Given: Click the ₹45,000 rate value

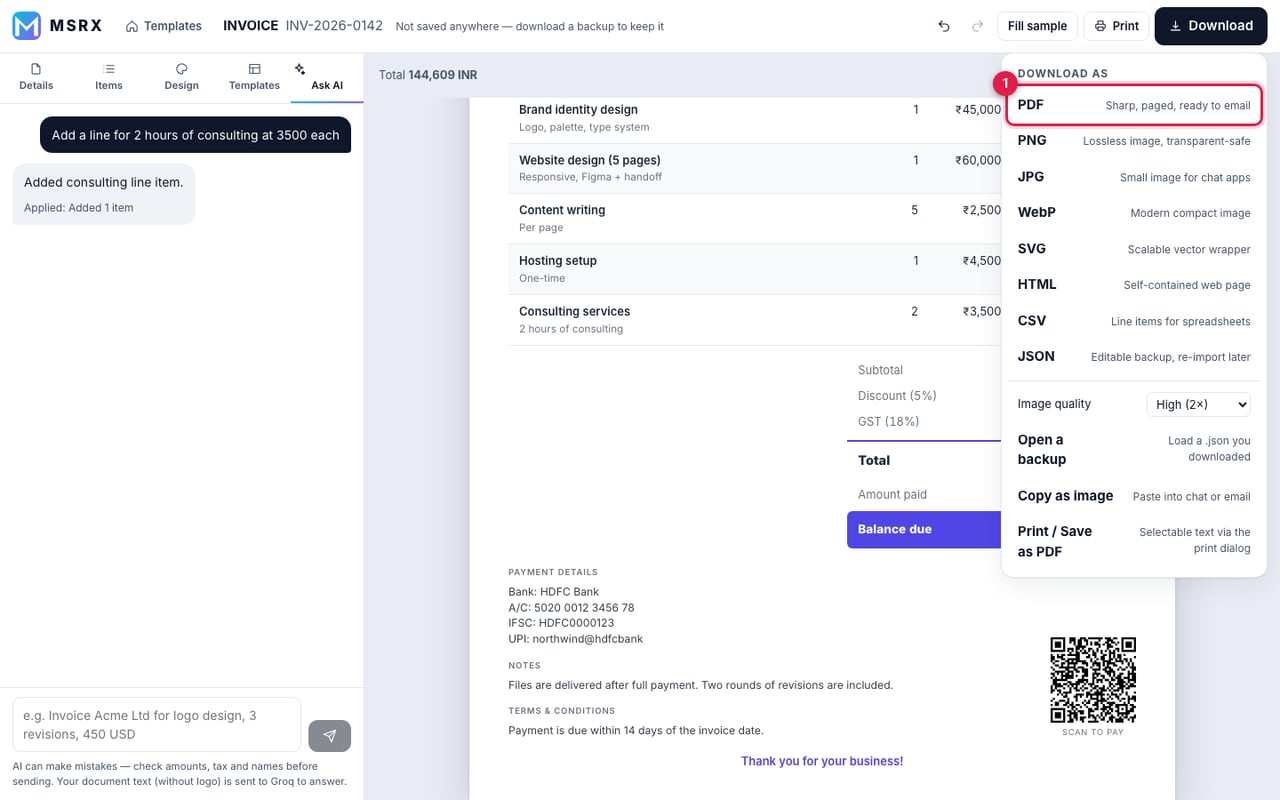Looking at the screenshot, I should point(978,110).
